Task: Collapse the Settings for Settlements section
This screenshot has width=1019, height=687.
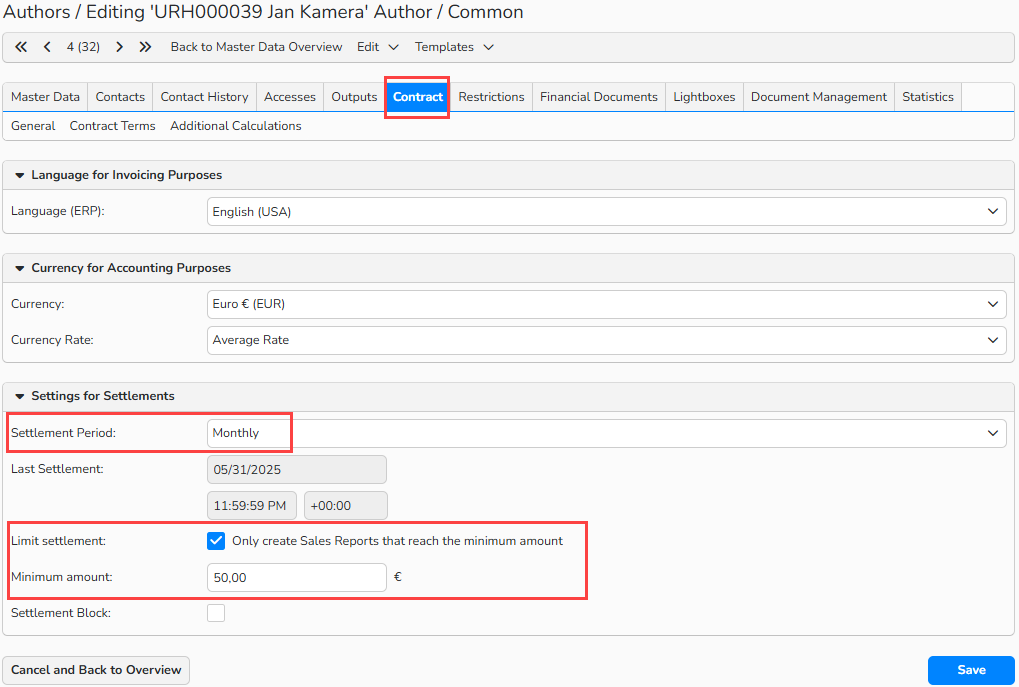Action: point(19,396)
